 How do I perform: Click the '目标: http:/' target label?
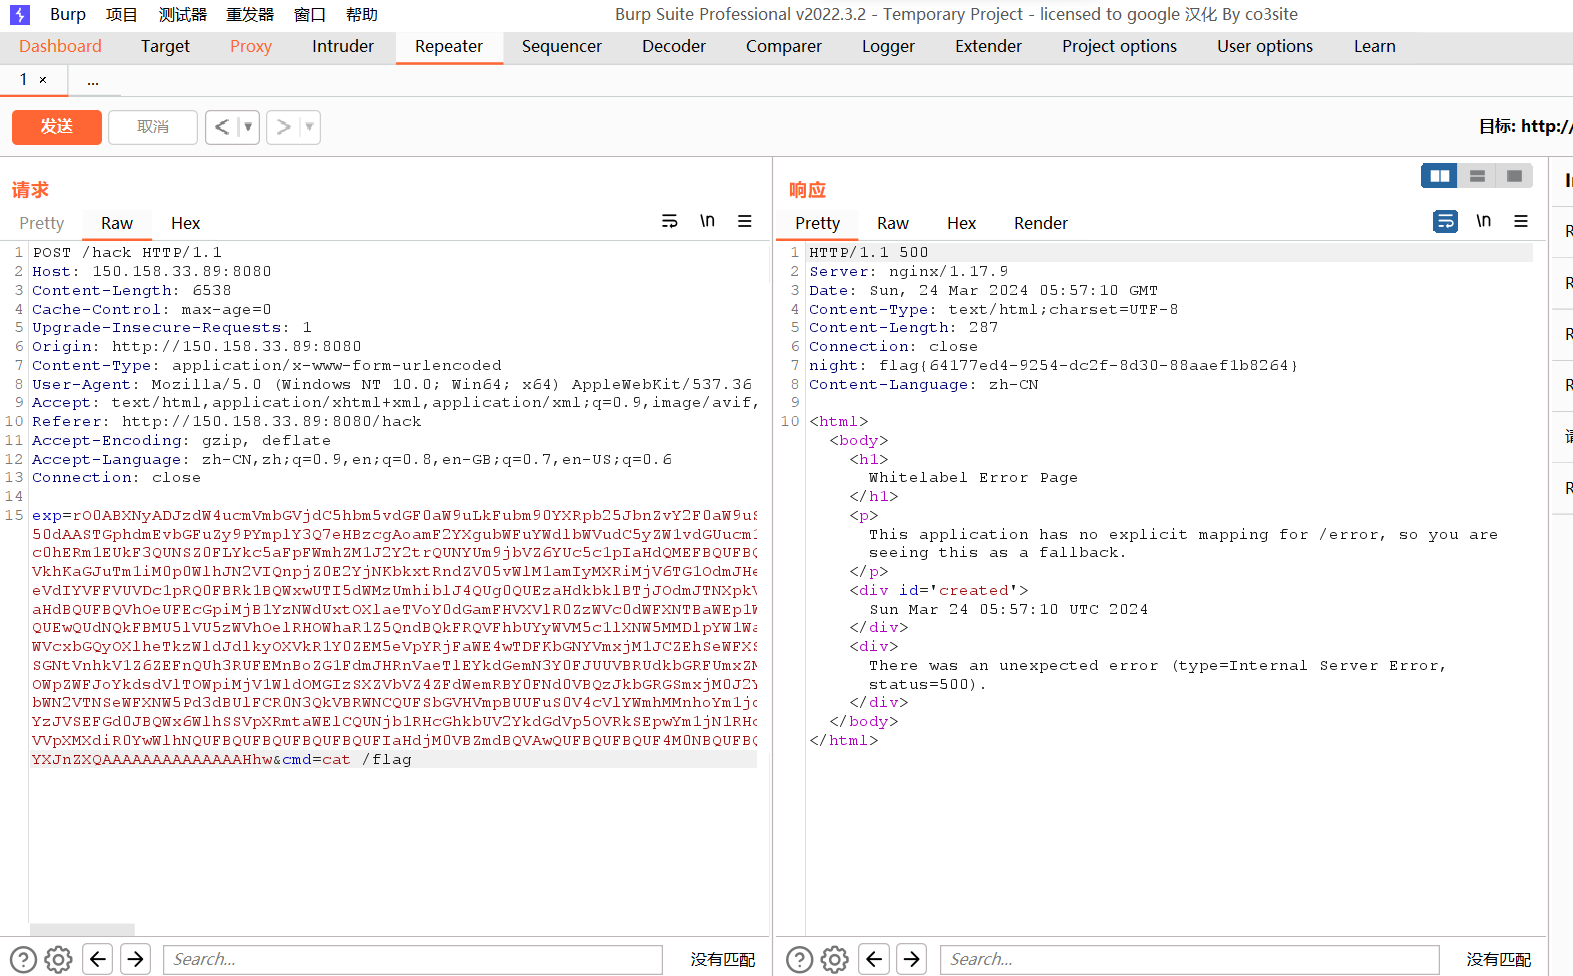click(1525, 126)
